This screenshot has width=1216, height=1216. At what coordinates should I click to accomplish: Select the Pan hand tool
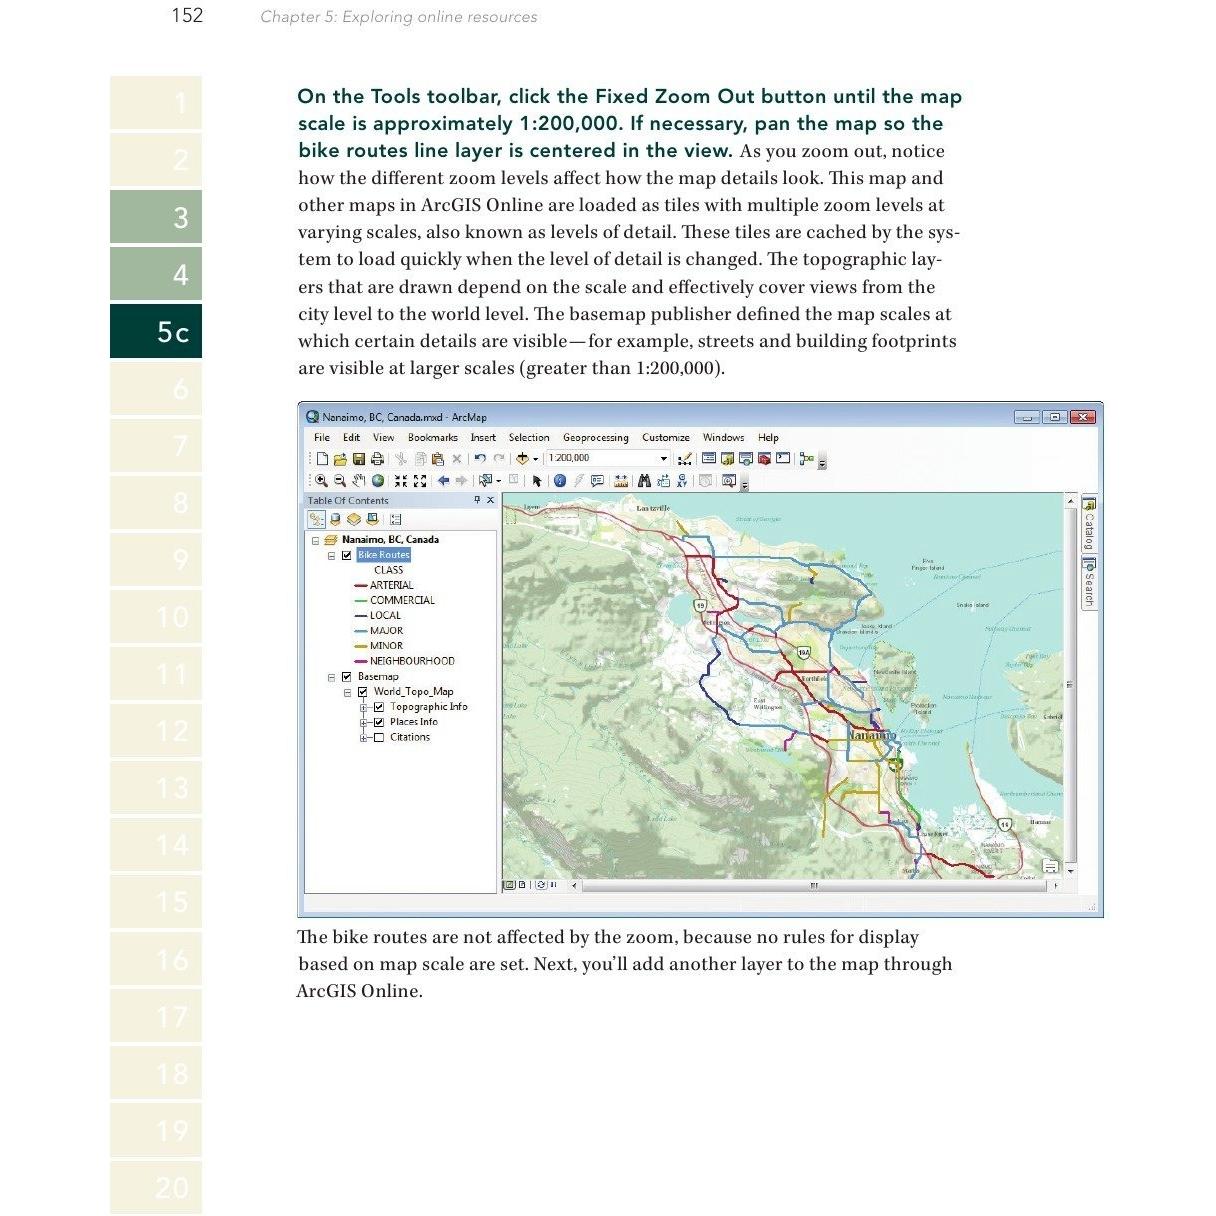tap(358, 481)
